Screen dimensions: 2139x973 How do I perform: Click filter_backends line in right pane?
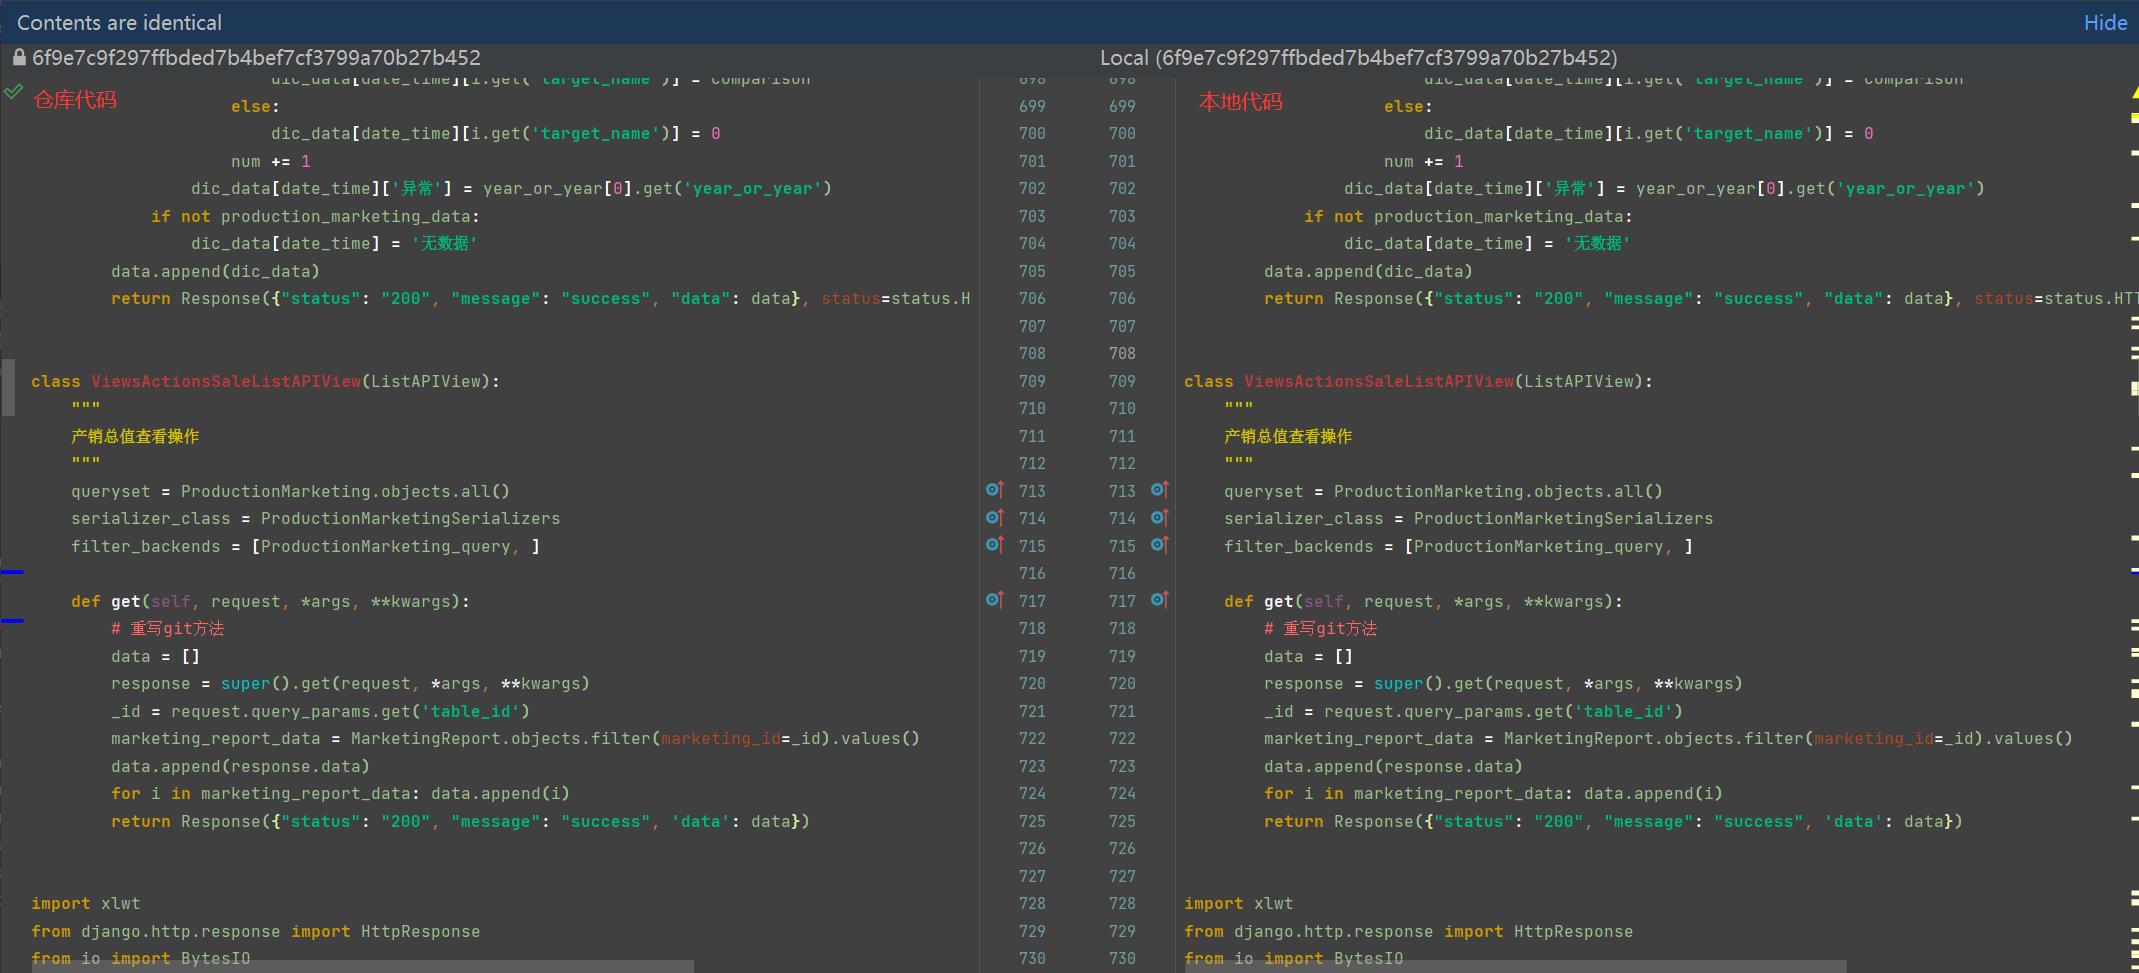click(1458, 546)
